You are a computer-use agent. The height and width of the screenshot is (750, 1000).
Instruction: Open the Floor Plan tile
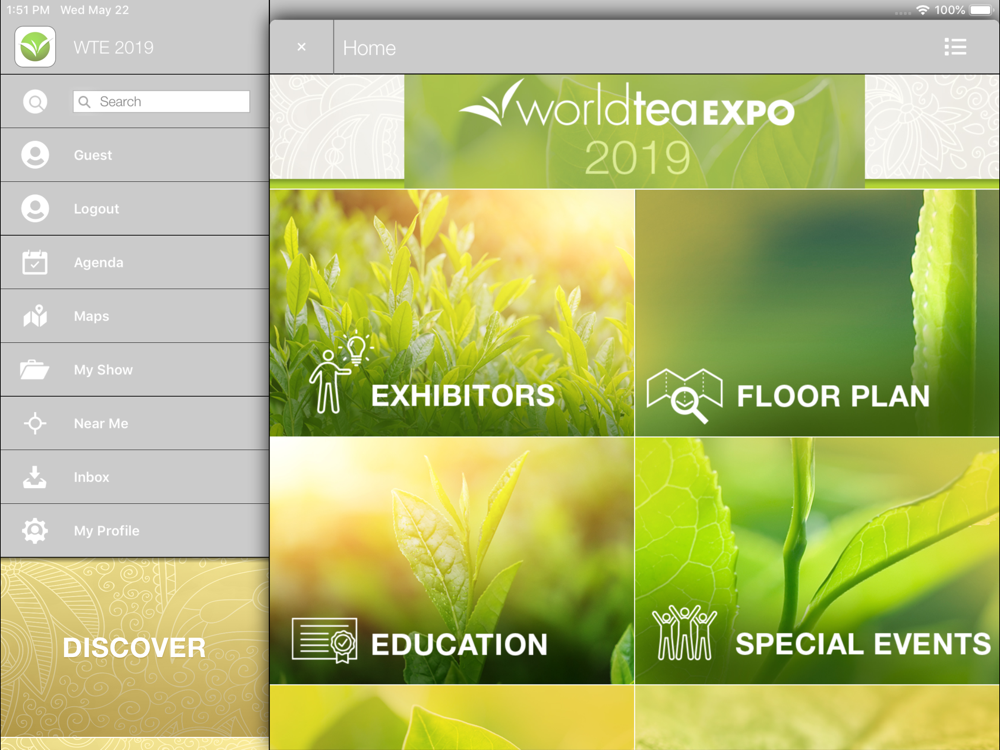[x=818, y=312]
